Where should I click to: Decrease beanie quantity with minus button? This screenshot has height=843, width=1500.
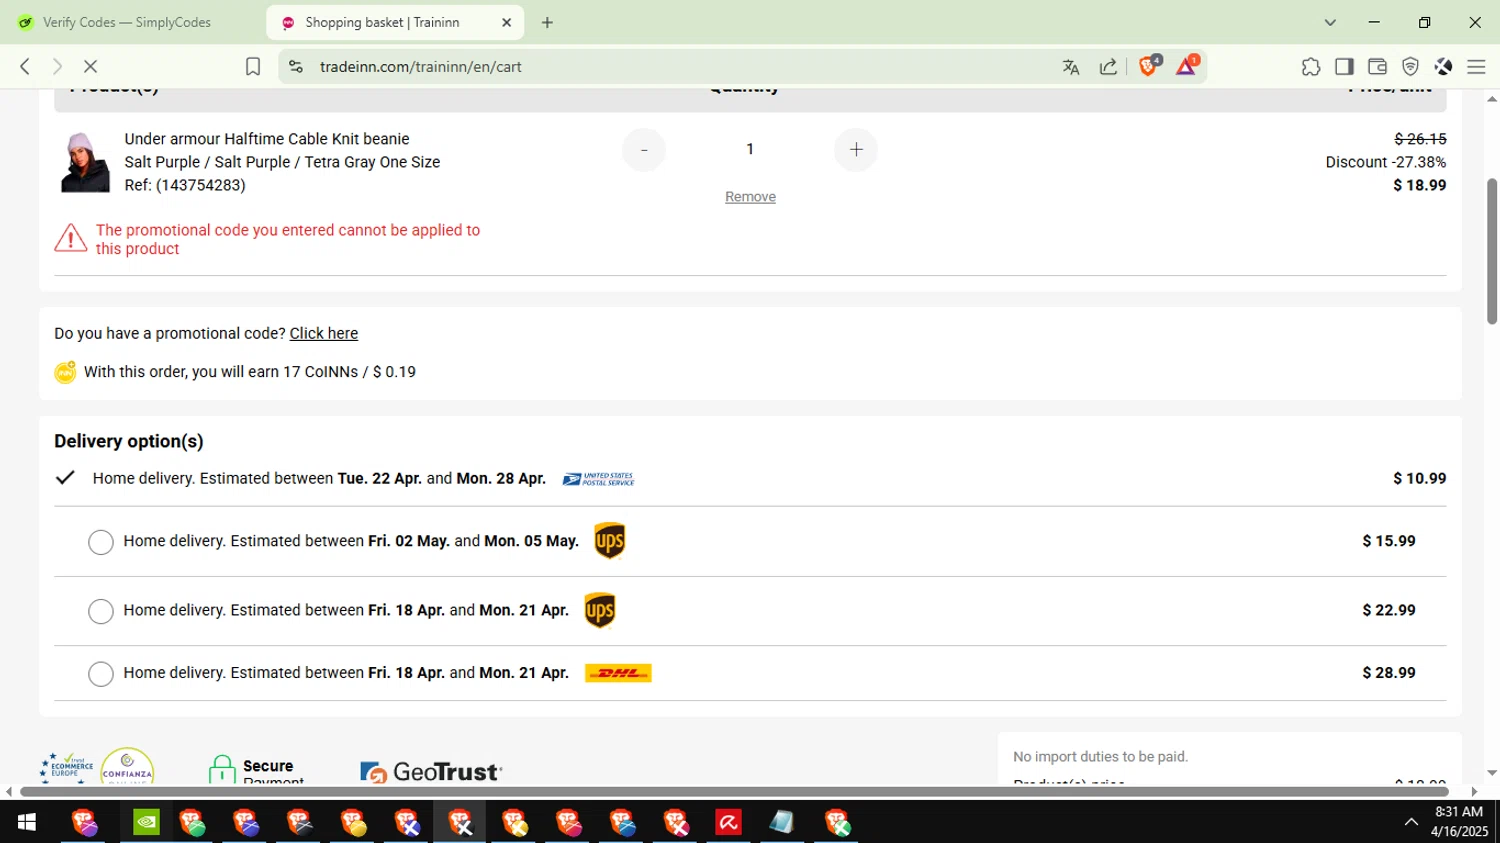click(644, 150)
